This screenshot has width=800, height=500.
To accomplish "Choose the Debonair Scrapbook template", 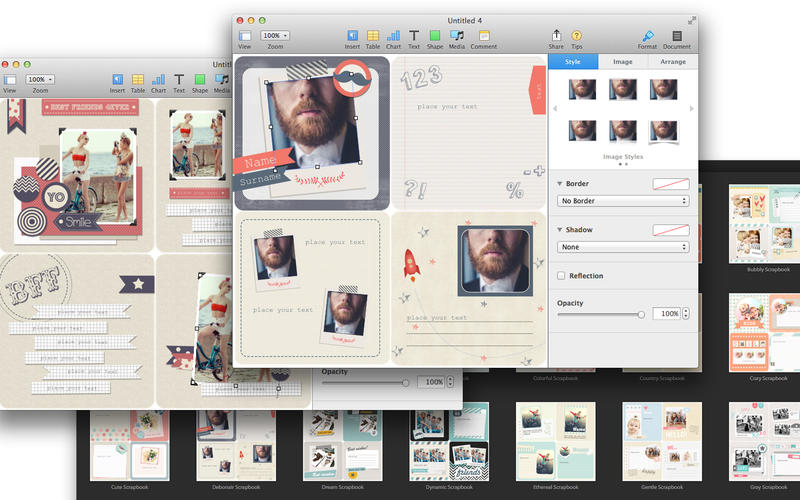I will pyautogui.click(x=236, y=445).
